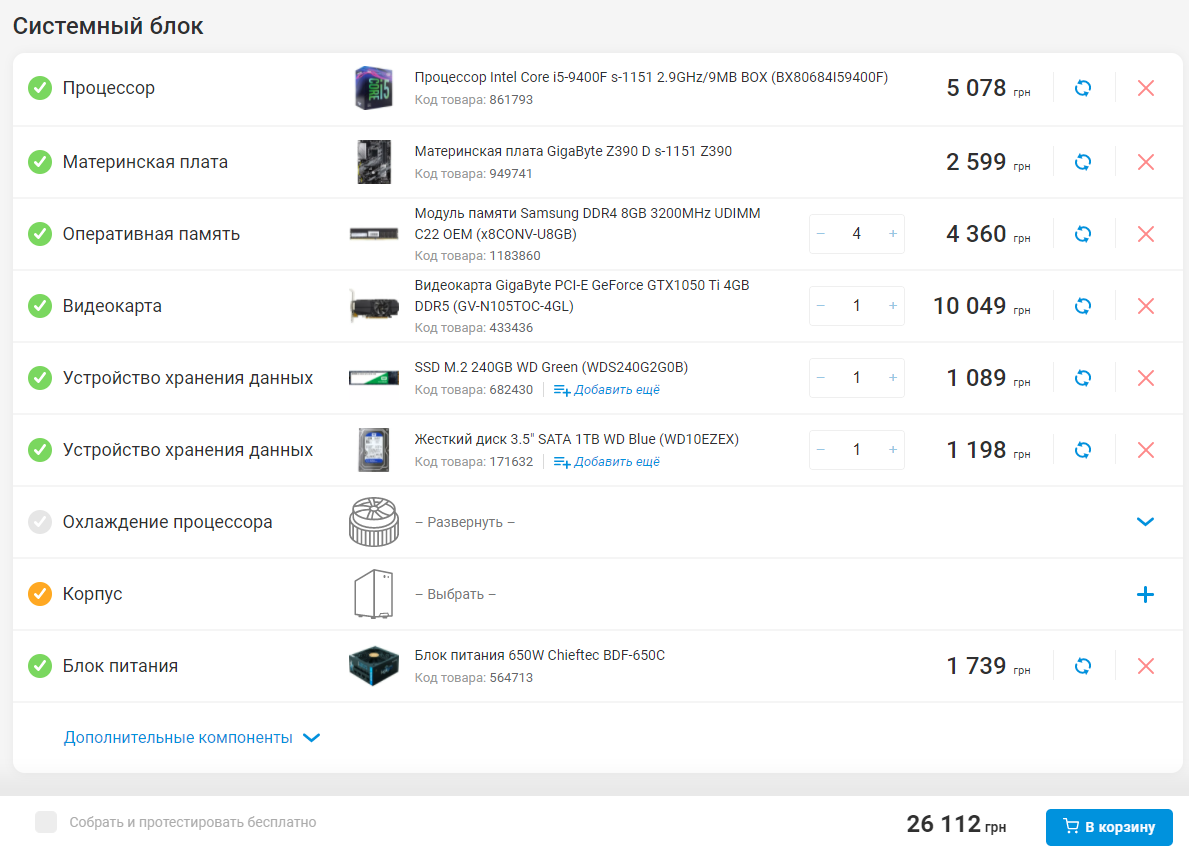The height and width of the screenshot is (851, 1189).
Task: Increase Samsung DDR4 memory quantity
Action: tap(893, 234)
